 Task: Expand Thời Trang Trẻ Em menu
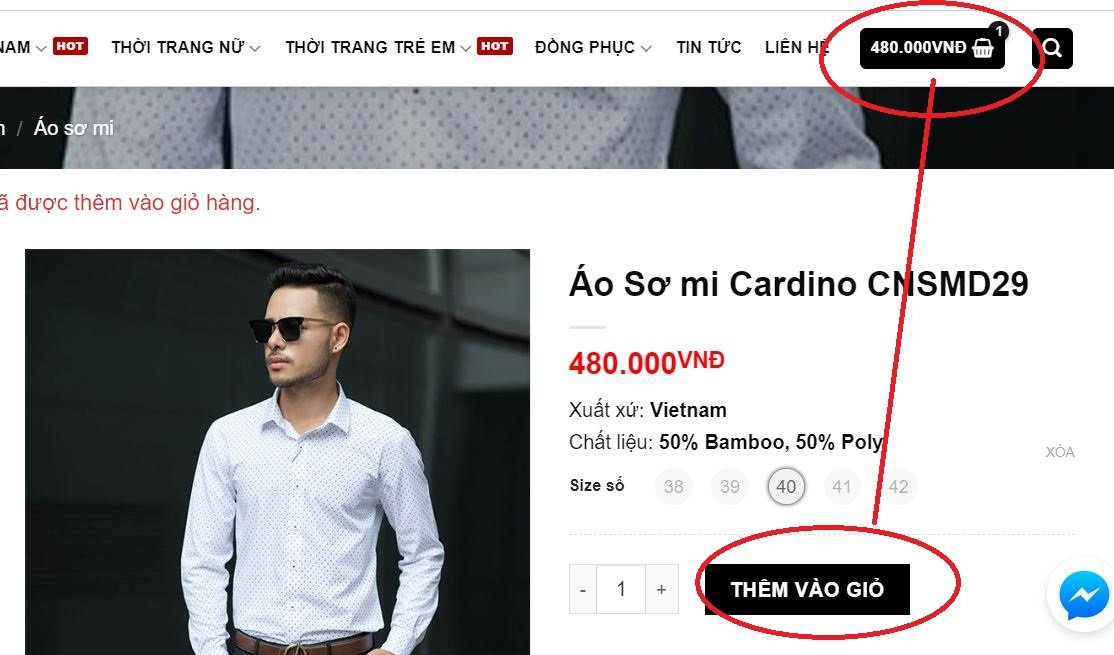point(378,48)
